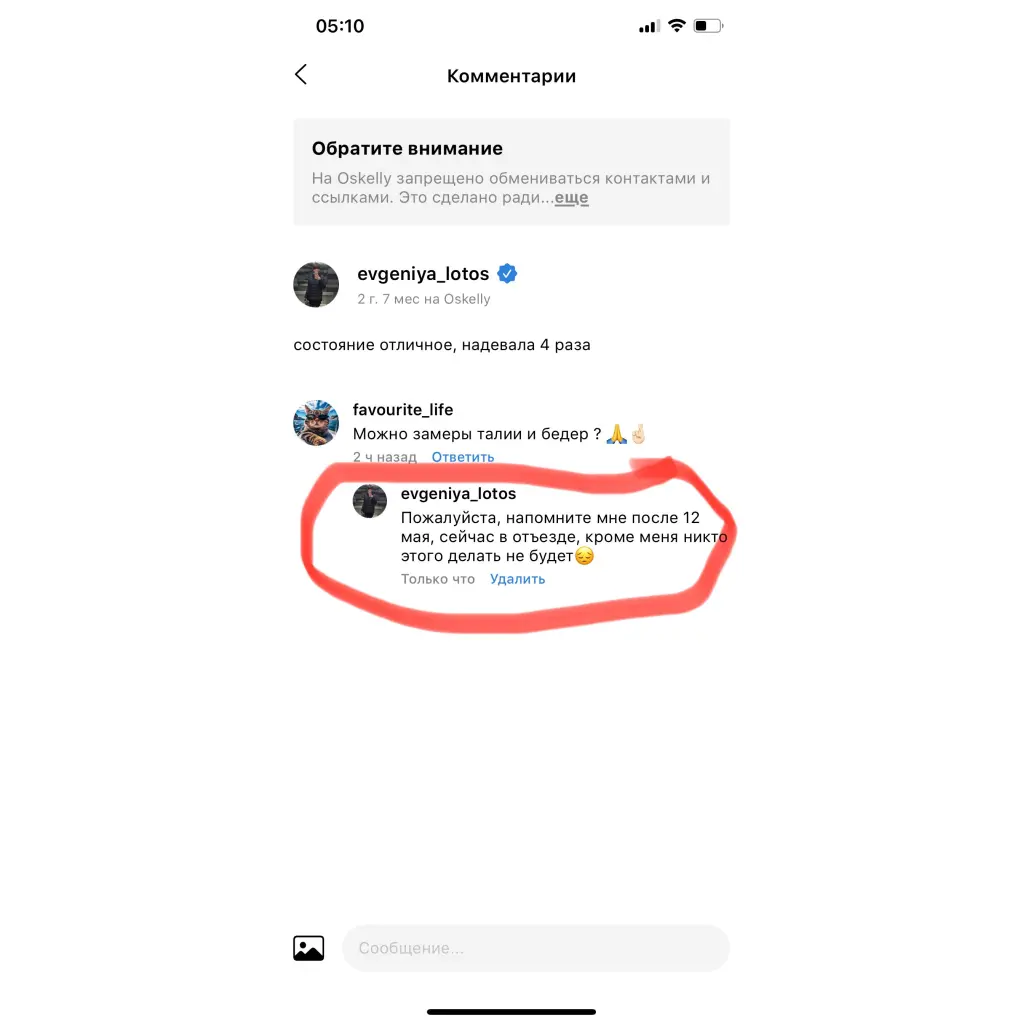Open evgeniya_lotos large profile avatar
Image resolution: width=1024 pixels, height=1024 pixels.
(316, 285)
